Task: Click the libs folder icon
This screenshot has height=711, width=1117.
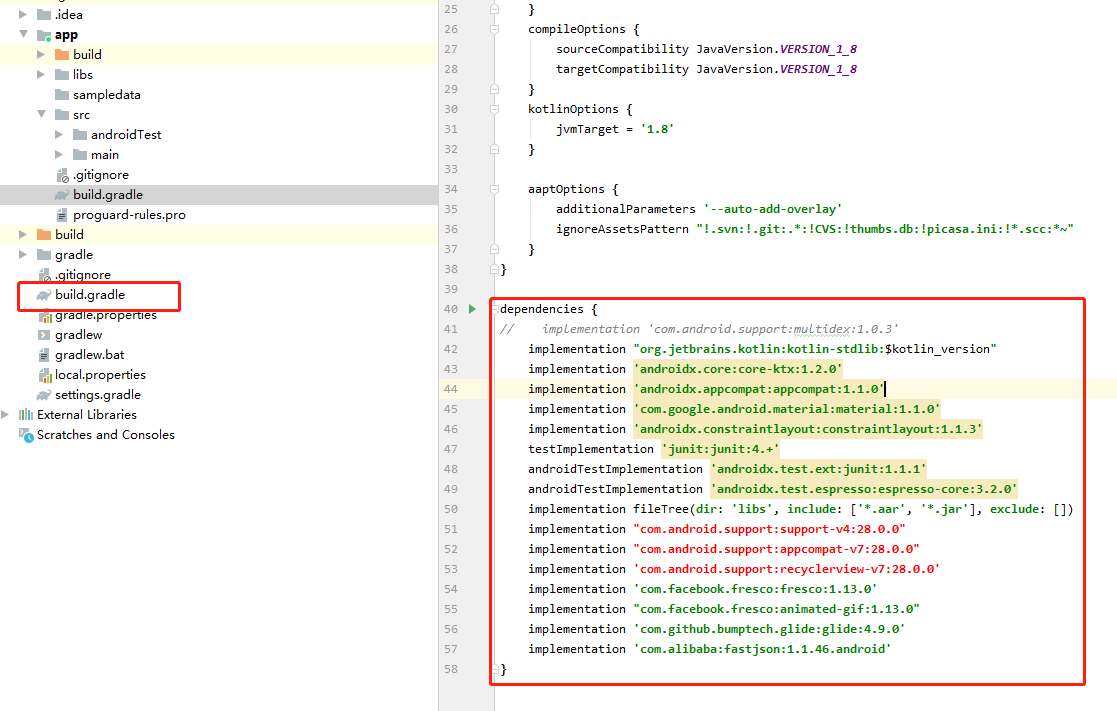Action: click(62, 75)
